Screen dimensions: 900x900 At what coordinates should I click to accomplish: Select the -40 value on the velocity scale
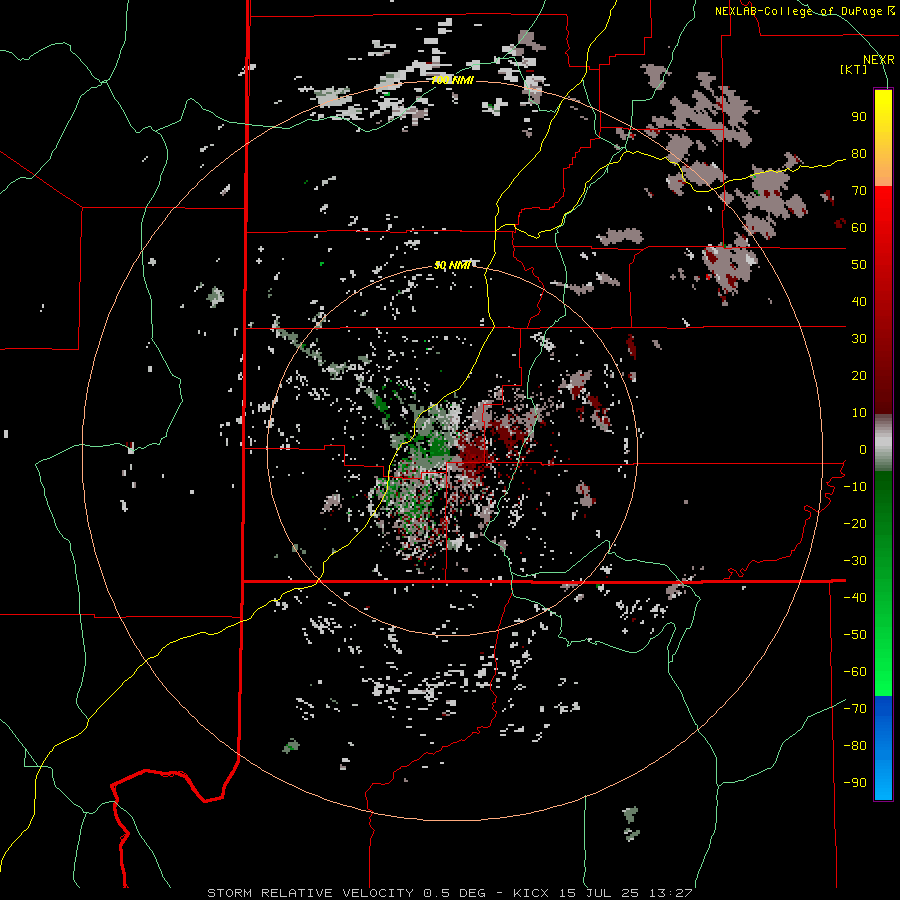pos(855,598)
